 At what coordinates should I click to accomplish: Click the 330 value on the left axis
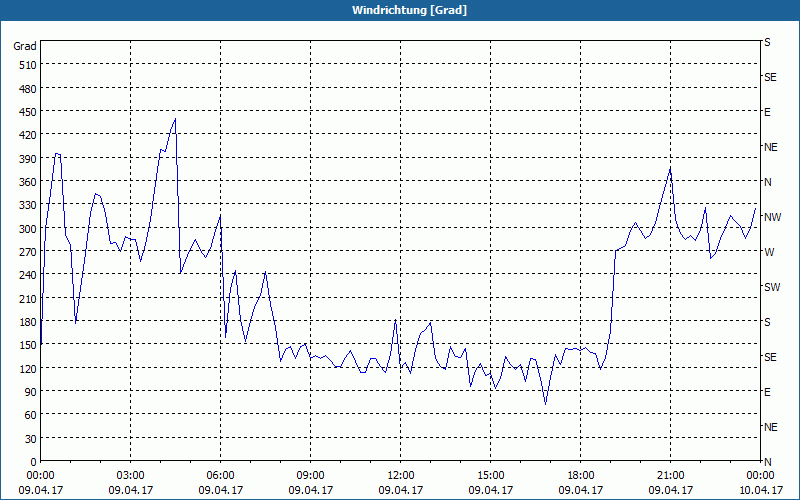29,206
